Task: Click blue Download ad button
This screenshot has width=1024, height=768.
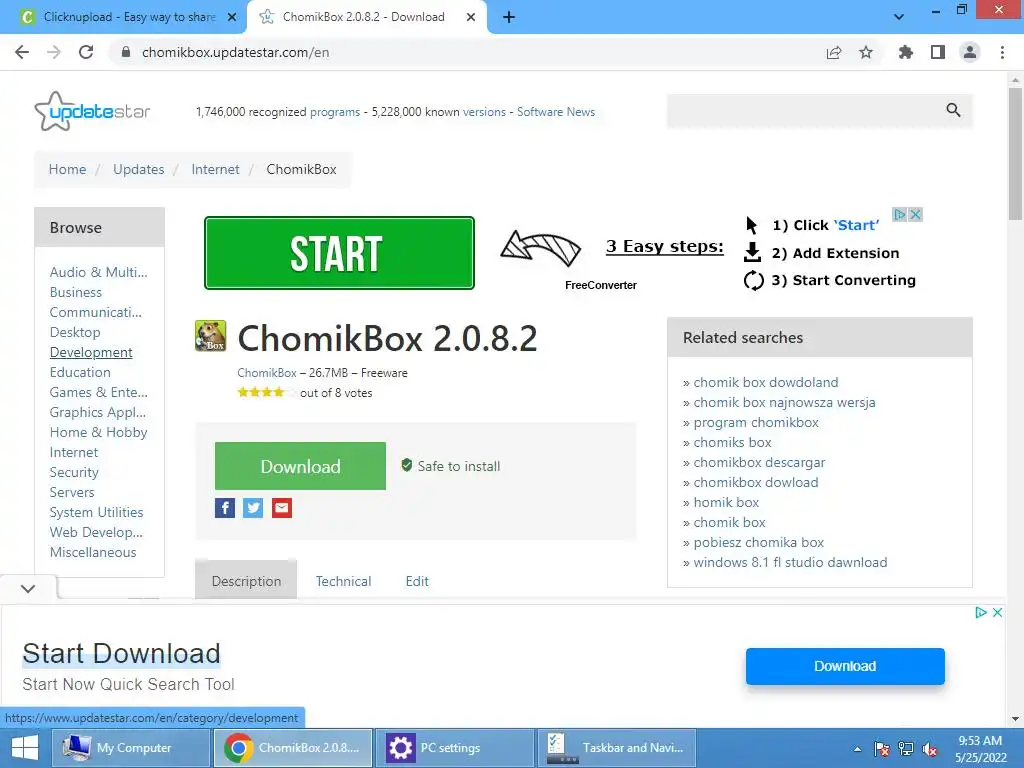Action: (845, 666)
